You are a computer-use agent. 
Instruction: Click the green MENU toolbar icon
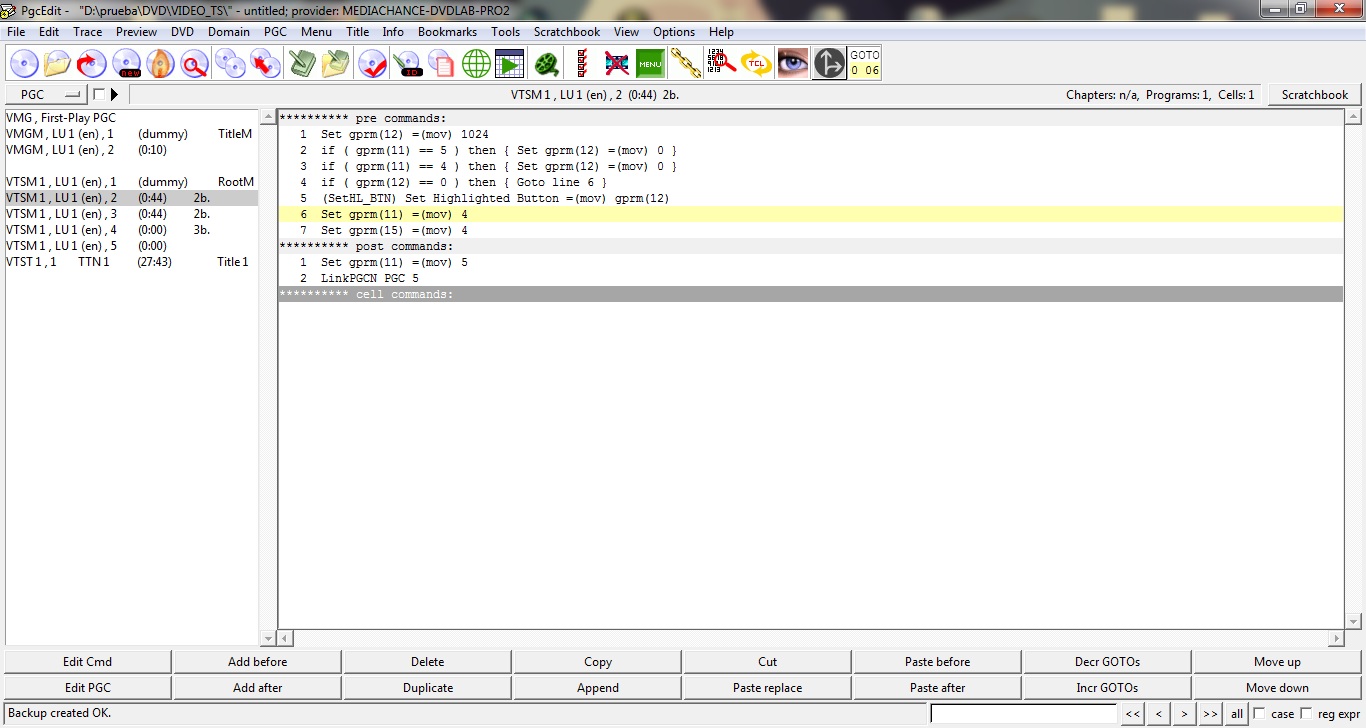(650, 64)
